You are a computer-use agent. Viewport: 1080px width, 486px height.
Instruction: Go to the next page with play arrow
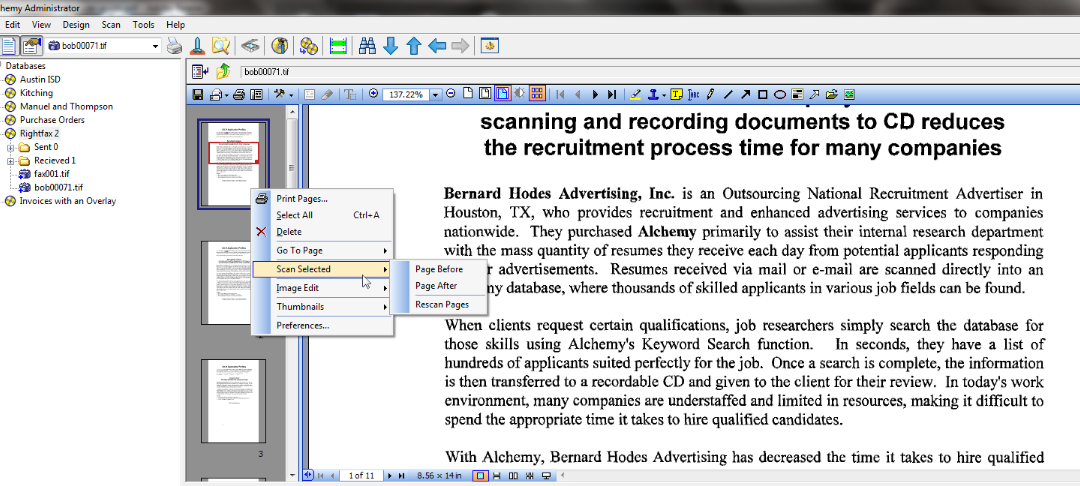click(595, 94)
